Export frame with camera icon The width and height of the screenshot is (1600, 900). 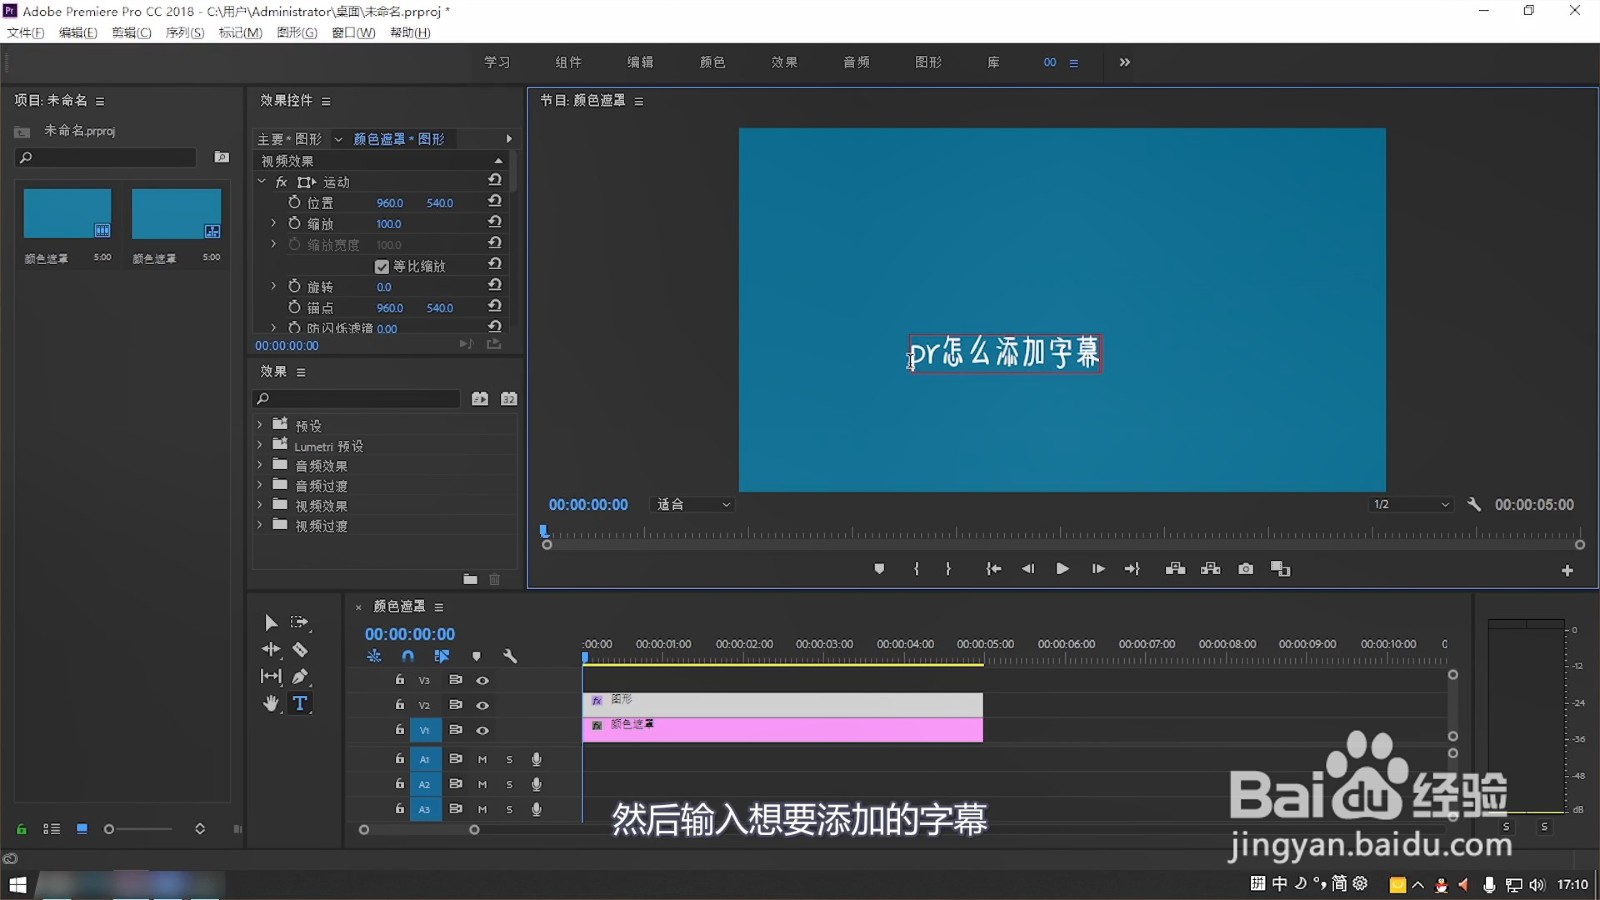pos(1246,569)
